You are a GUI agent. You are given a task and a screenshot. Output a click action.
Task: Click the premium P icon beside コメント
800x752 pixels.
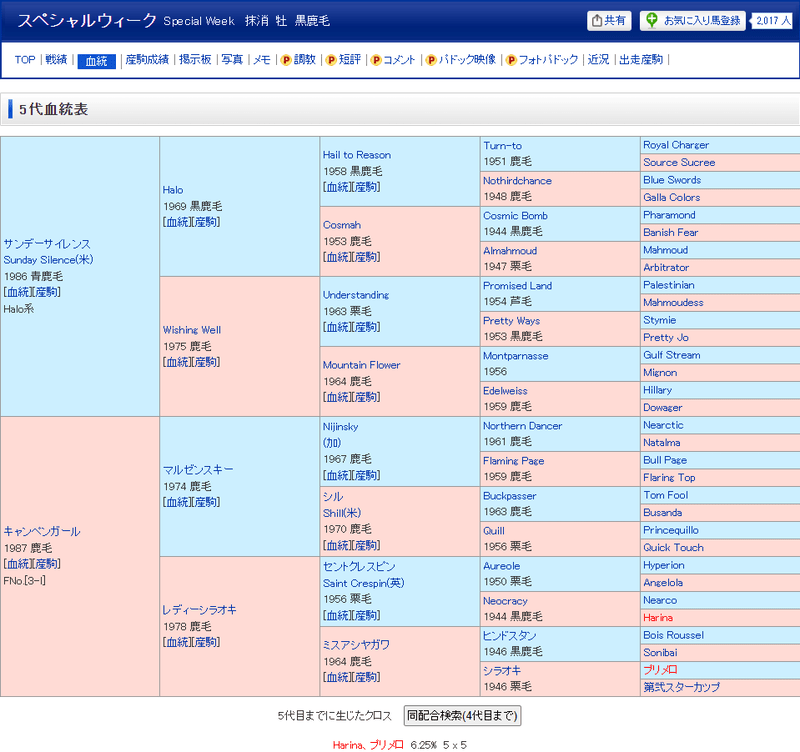coord(376,60)
